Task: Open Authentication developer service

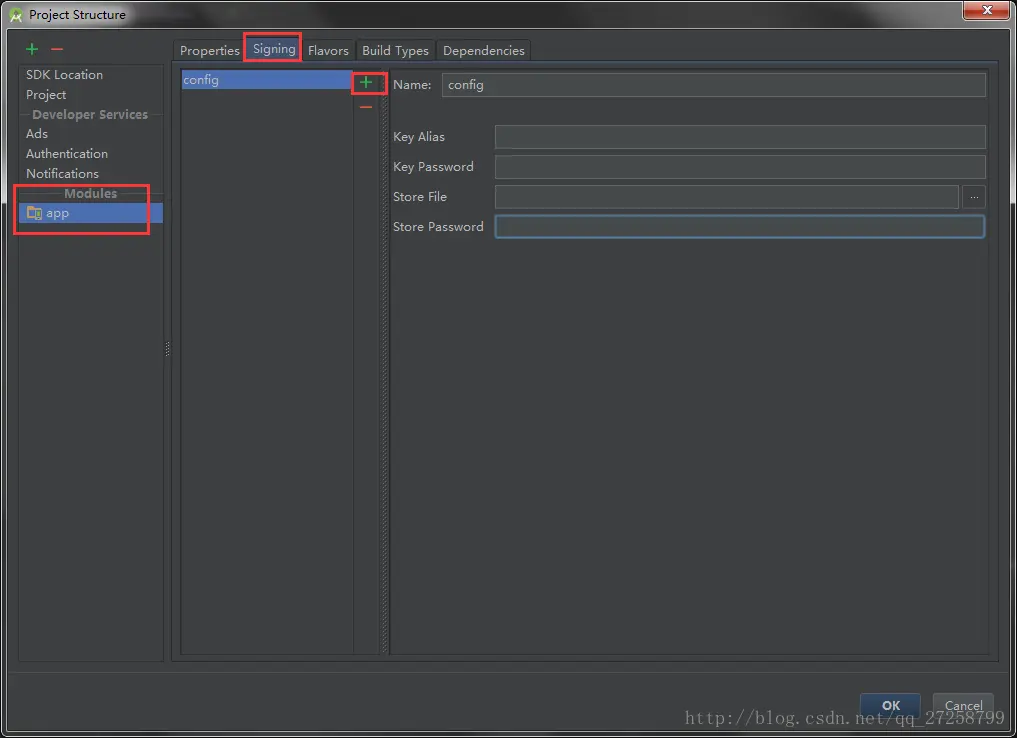Action: (67, 154)
